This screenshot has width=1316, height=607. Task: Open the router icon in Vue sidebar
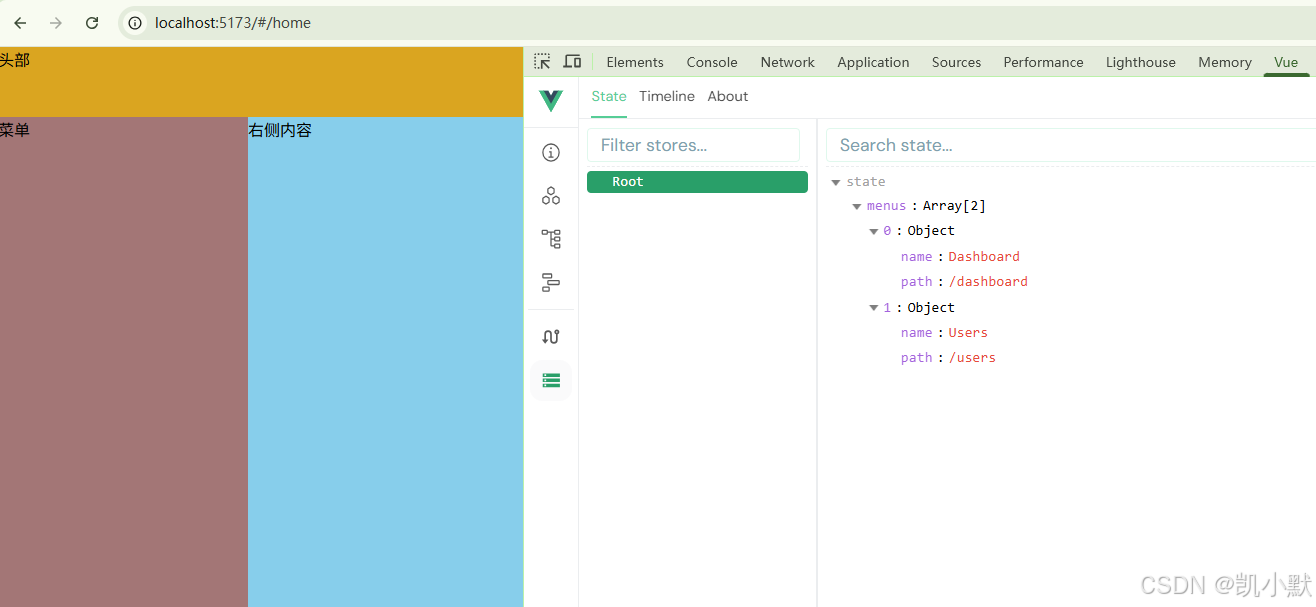(x=551, y=337)
